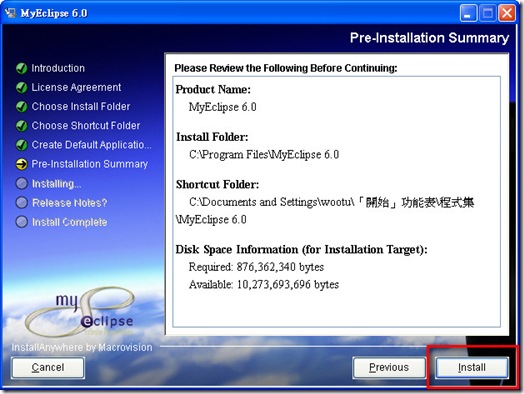The image size is (524, 394).
Task: Select the Installing... step label
Action: [56, 184]
